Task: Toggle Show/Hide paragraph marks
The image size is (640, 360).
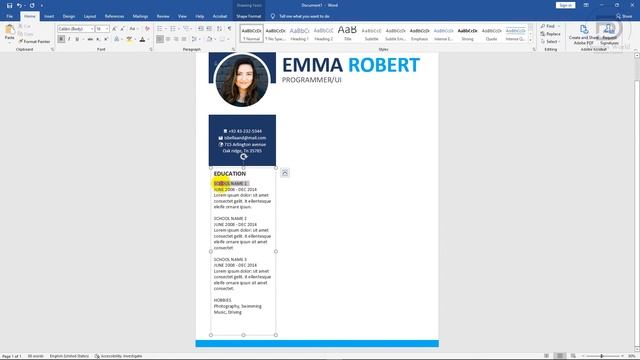Action: (x=229, y=29)
